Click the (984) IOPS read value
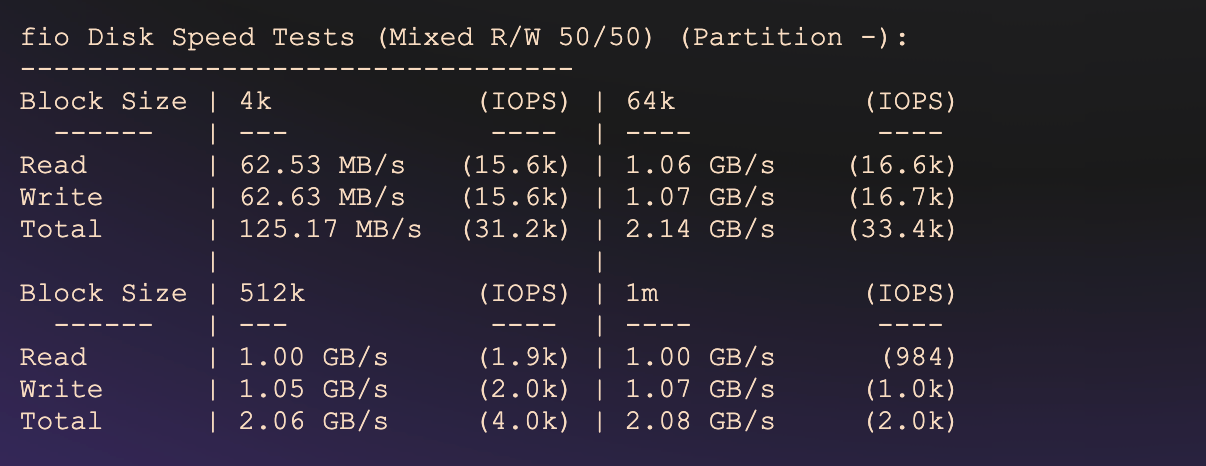The height and width of the screenshot is (466, 1206). point(918,357)
